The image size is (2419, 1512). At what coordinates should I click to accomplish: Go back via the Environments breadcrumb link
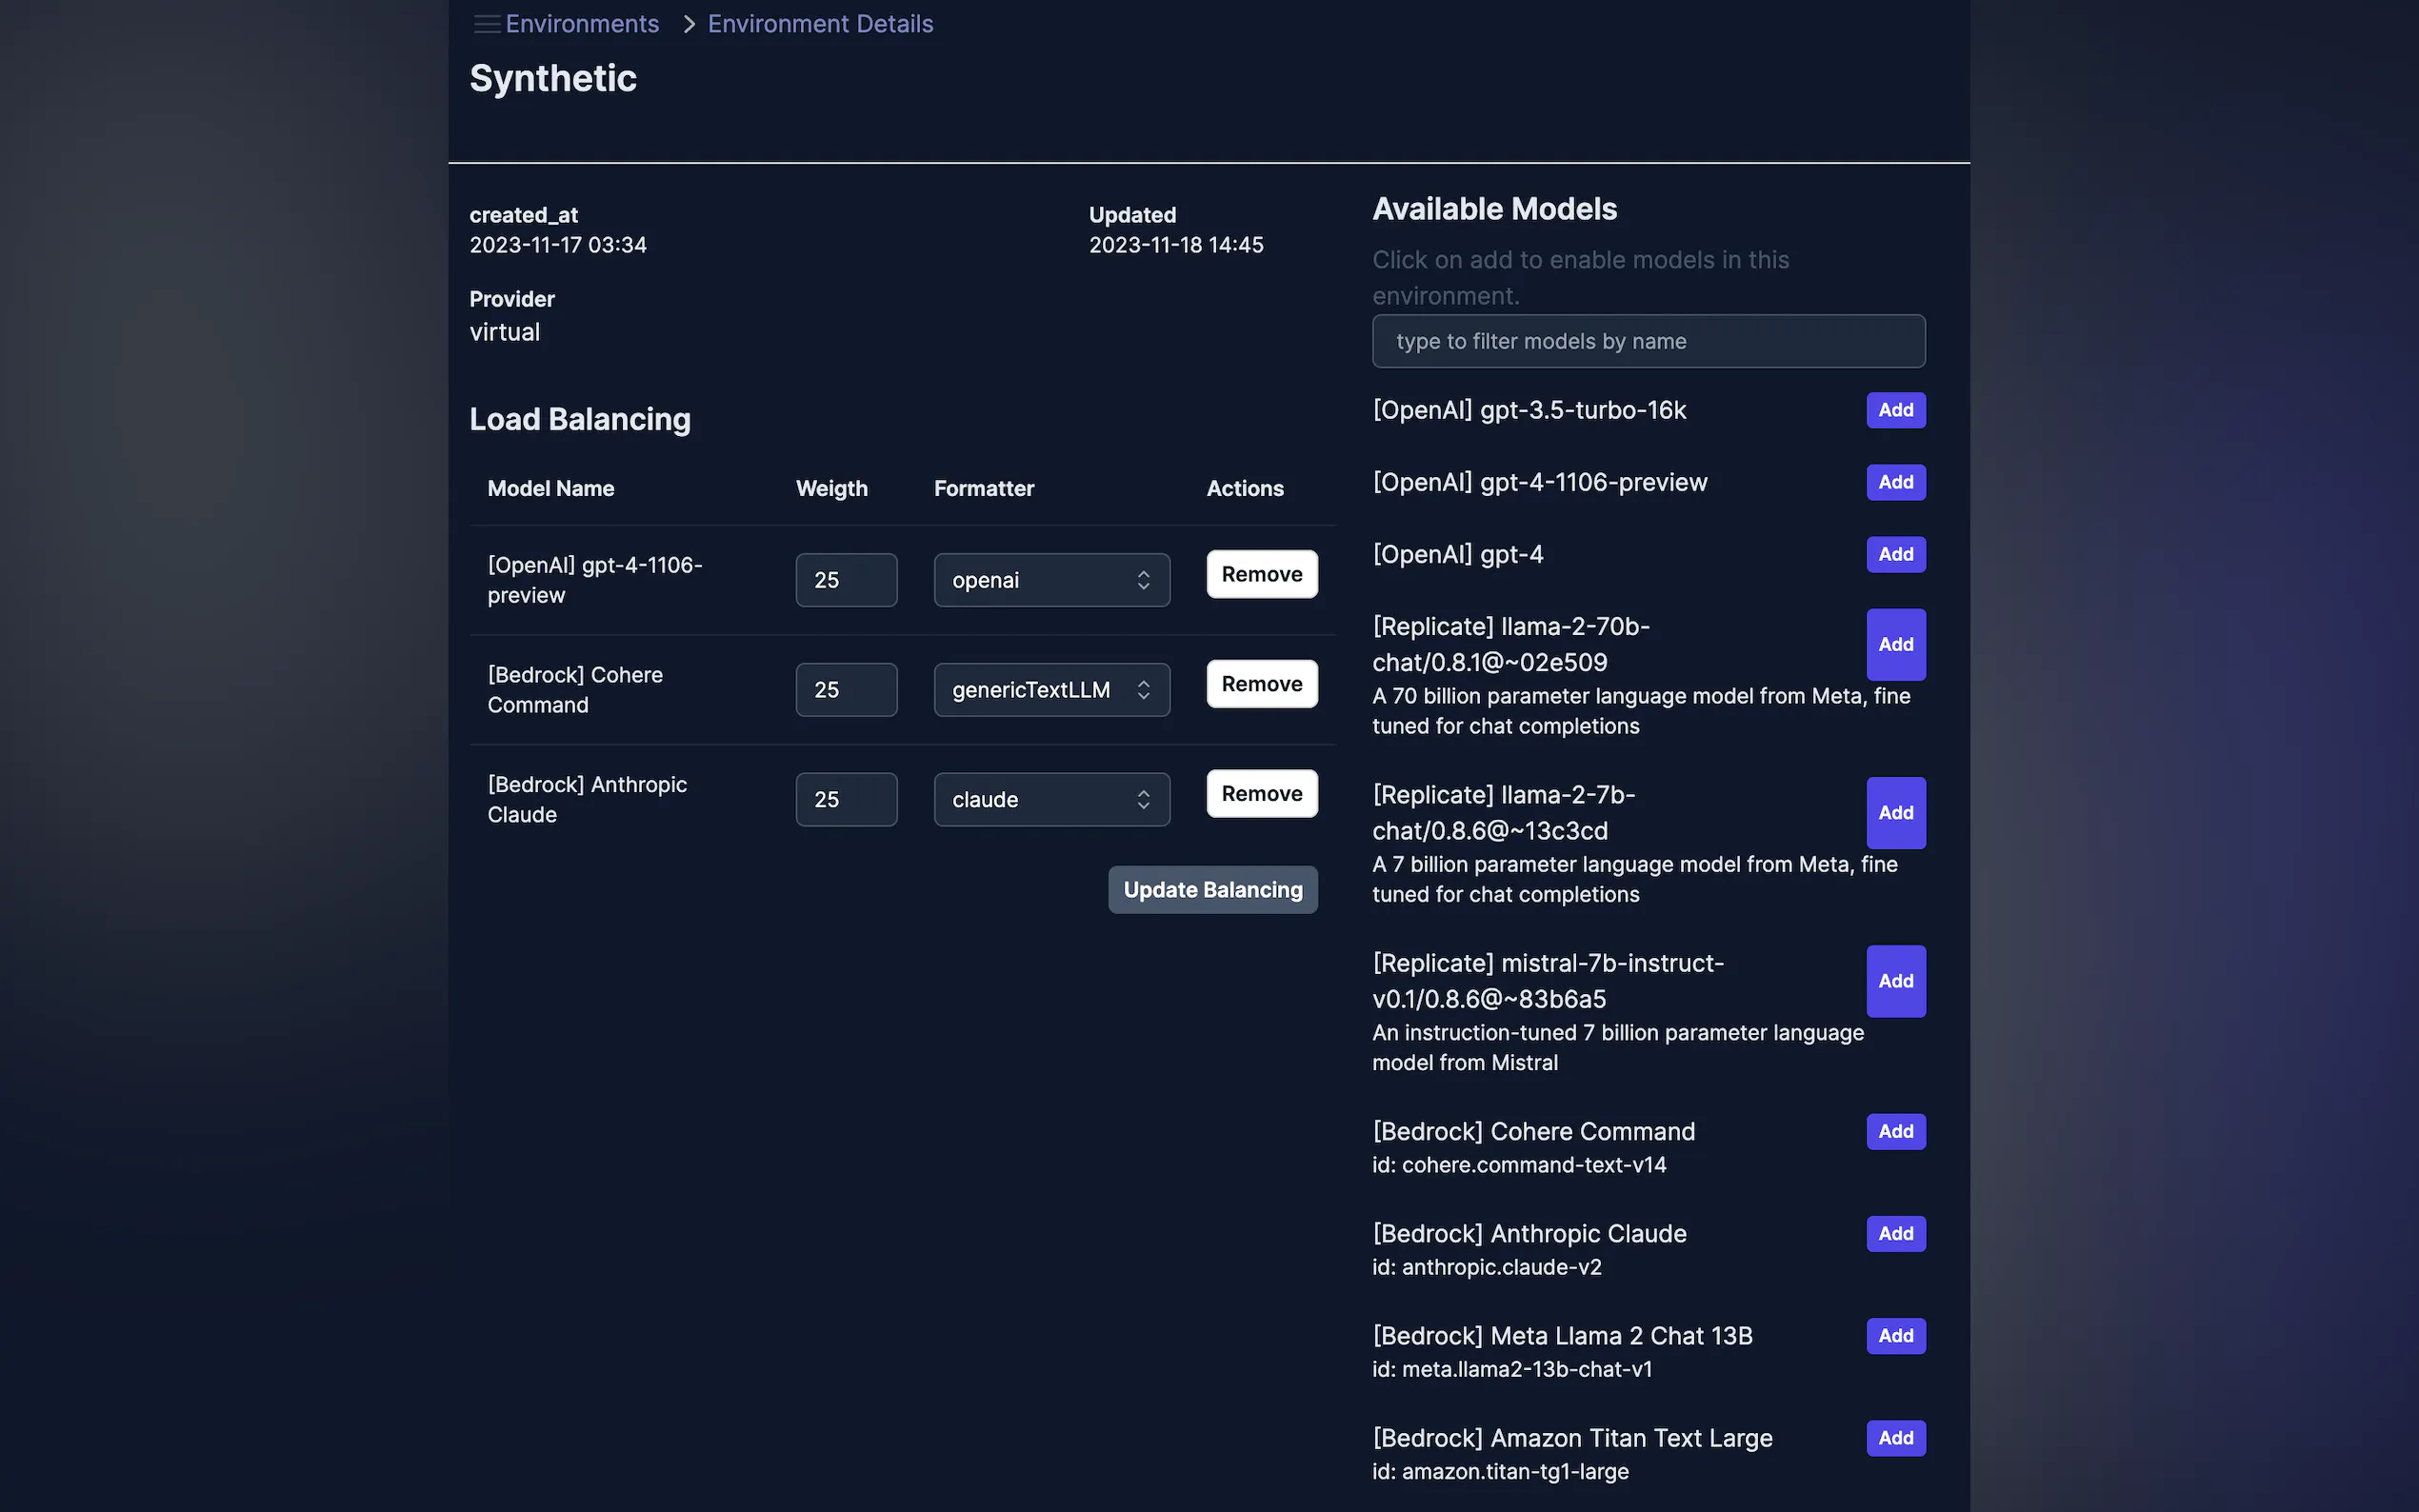click(582, 23)
